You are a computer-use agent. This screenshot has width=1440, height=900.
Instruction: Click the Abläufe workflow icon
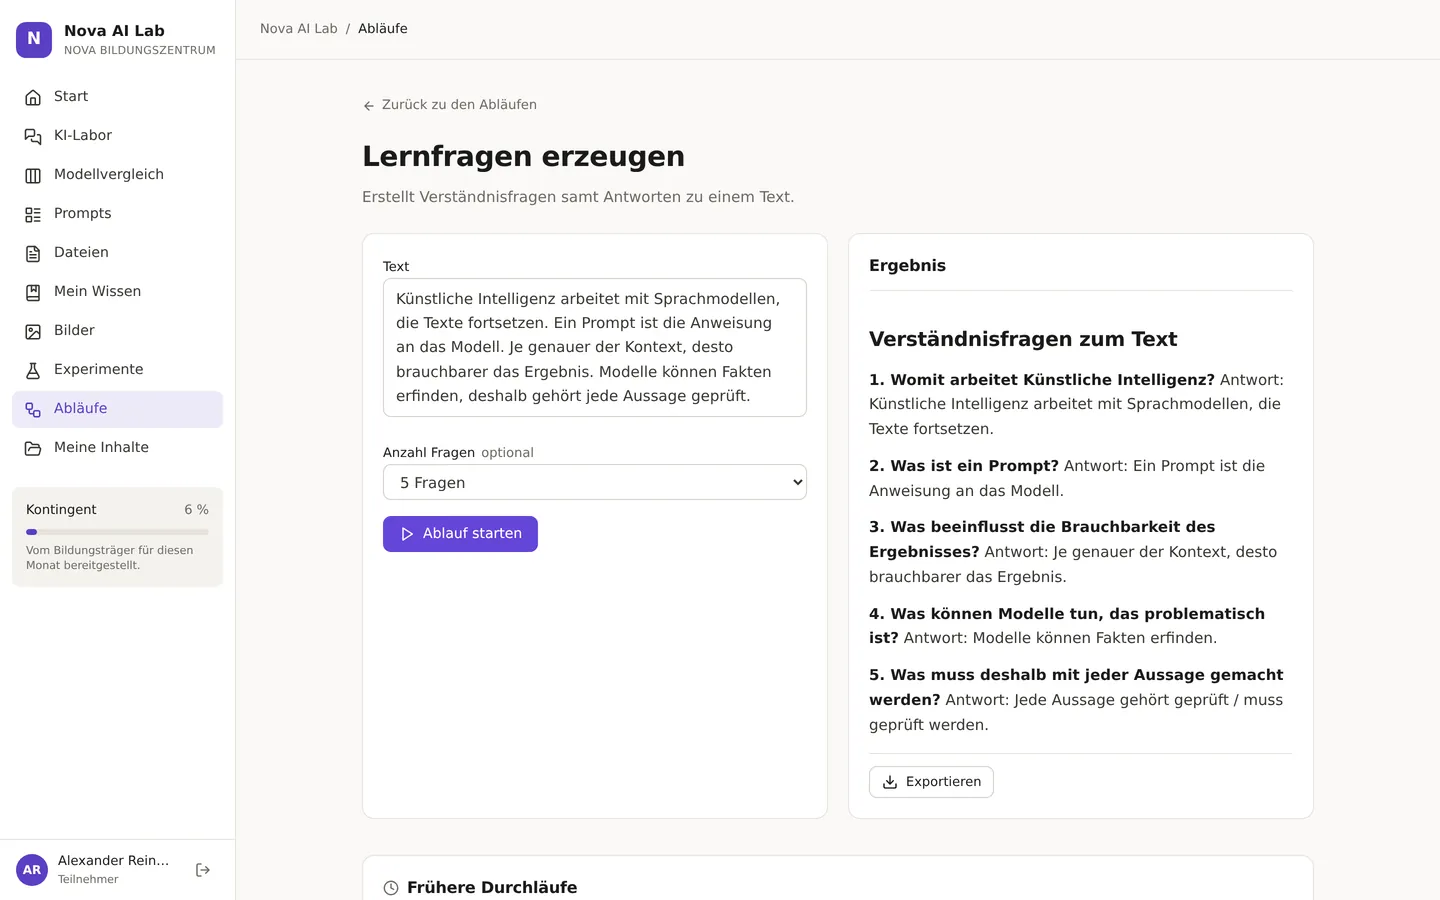click(33, 409)
